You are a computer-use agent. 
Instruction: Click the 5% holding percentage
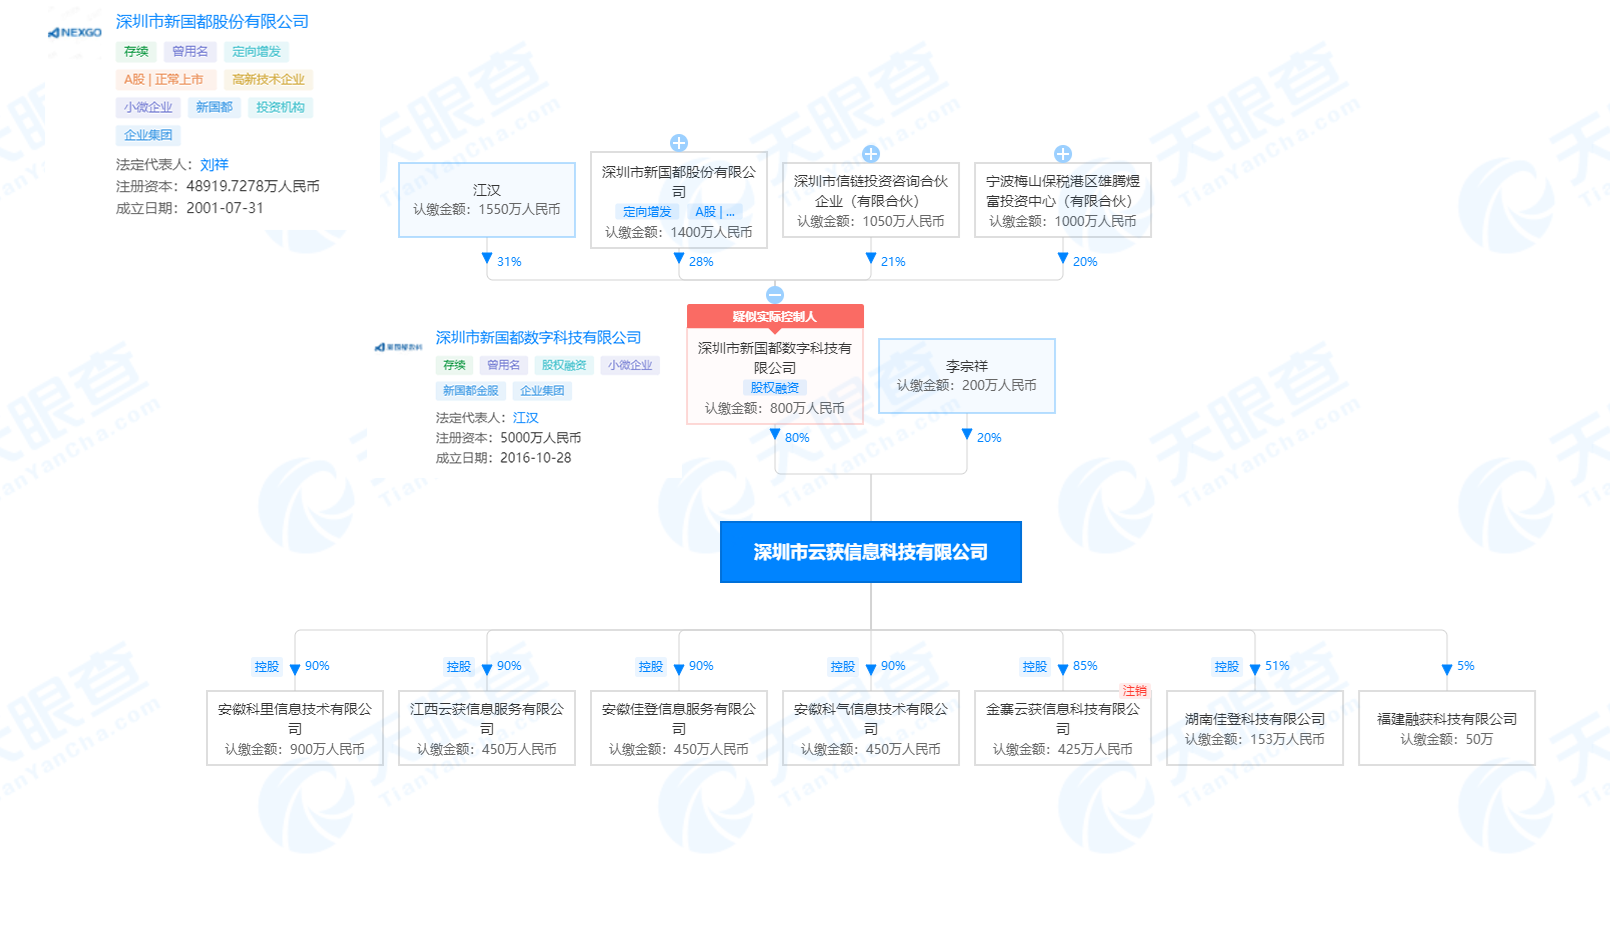[x=1465, y=666]
